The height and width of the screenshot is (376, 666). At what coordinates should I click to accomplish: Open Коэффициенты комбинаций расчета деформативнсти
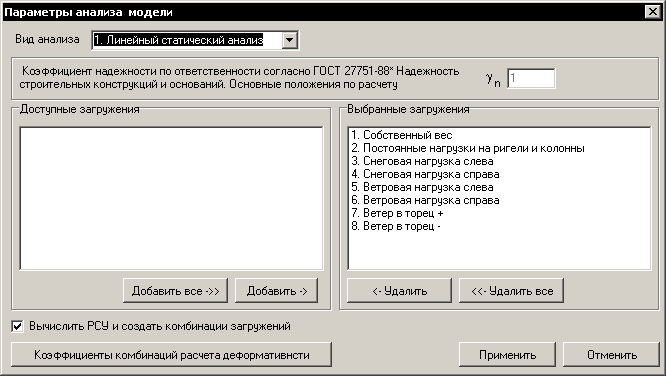coord(171,354)
